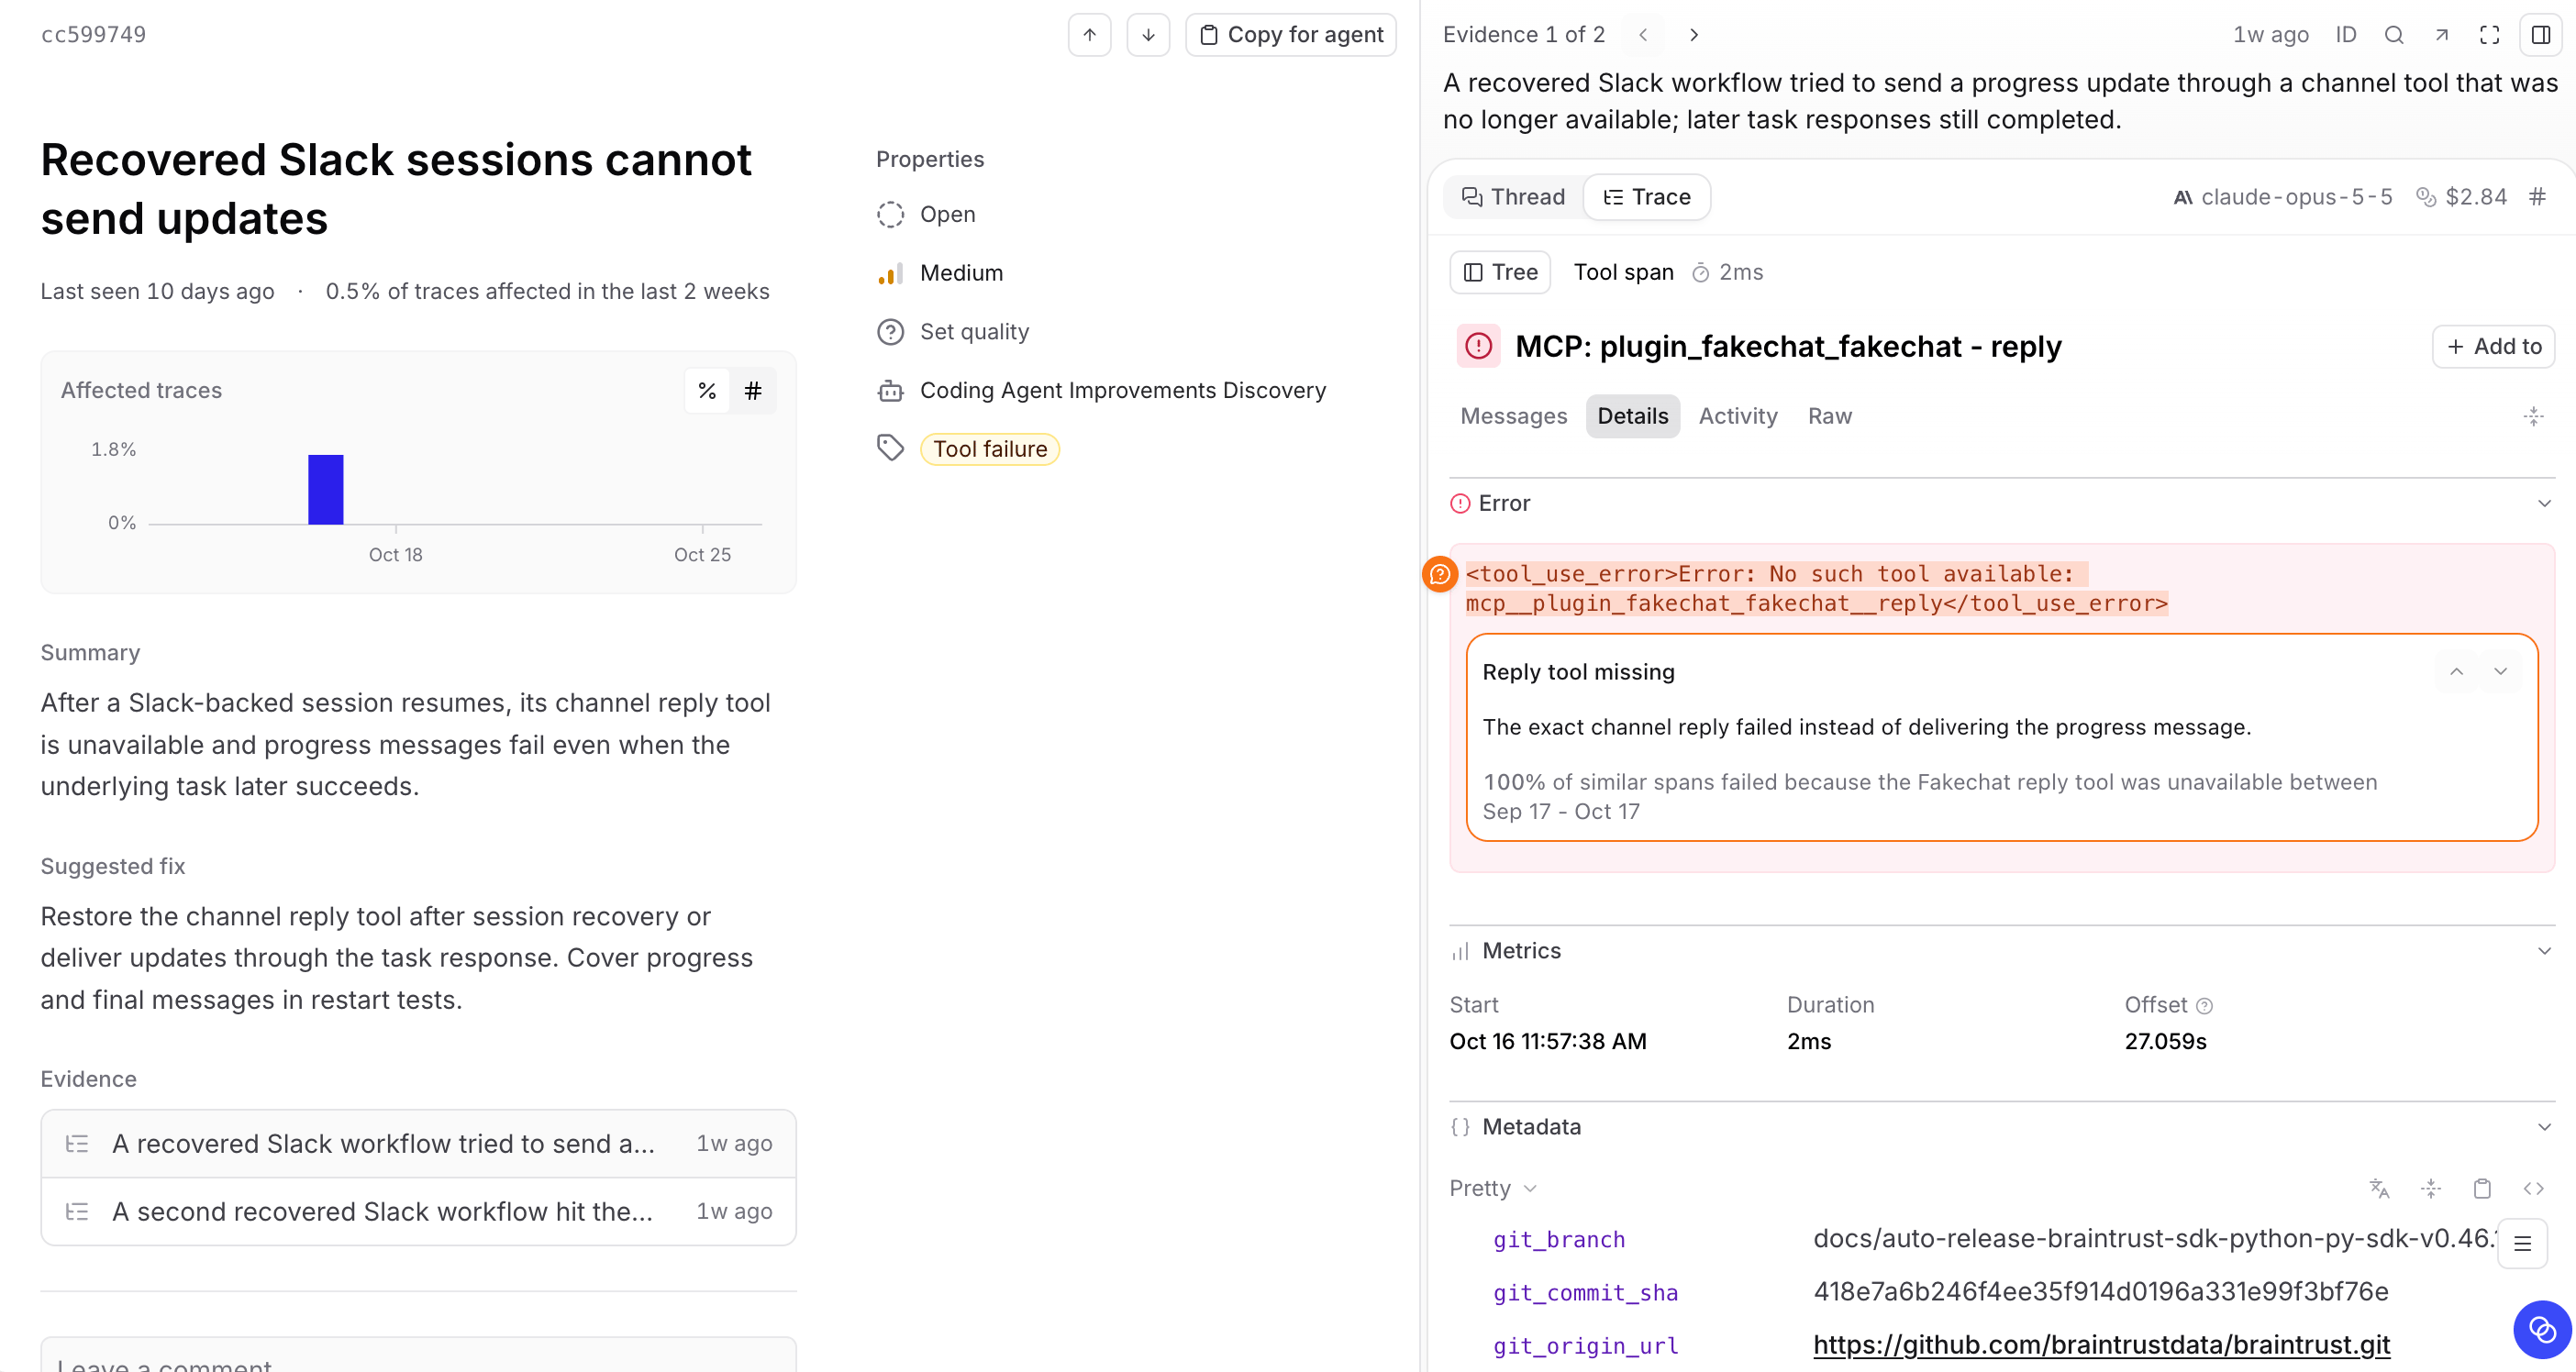Click the translate icon in Metadata toolbar
The image size is (2576, 1372).
(2379, 1188)
